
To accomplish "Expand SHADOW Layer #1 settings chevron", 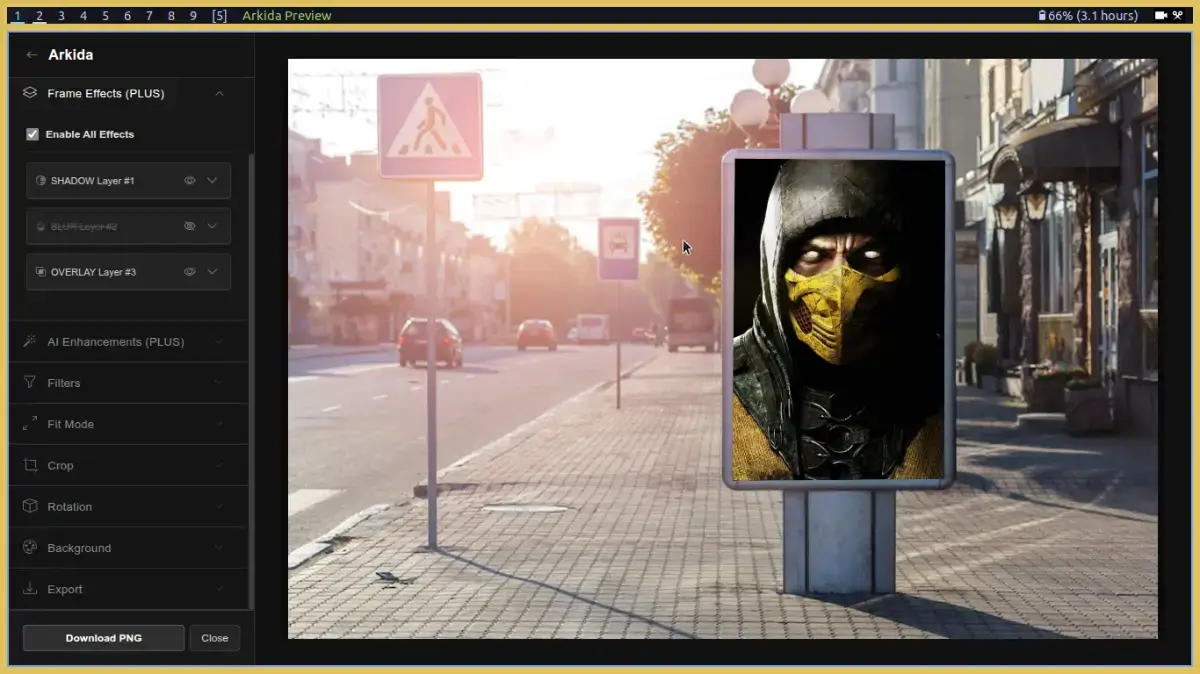I will 212,181.
